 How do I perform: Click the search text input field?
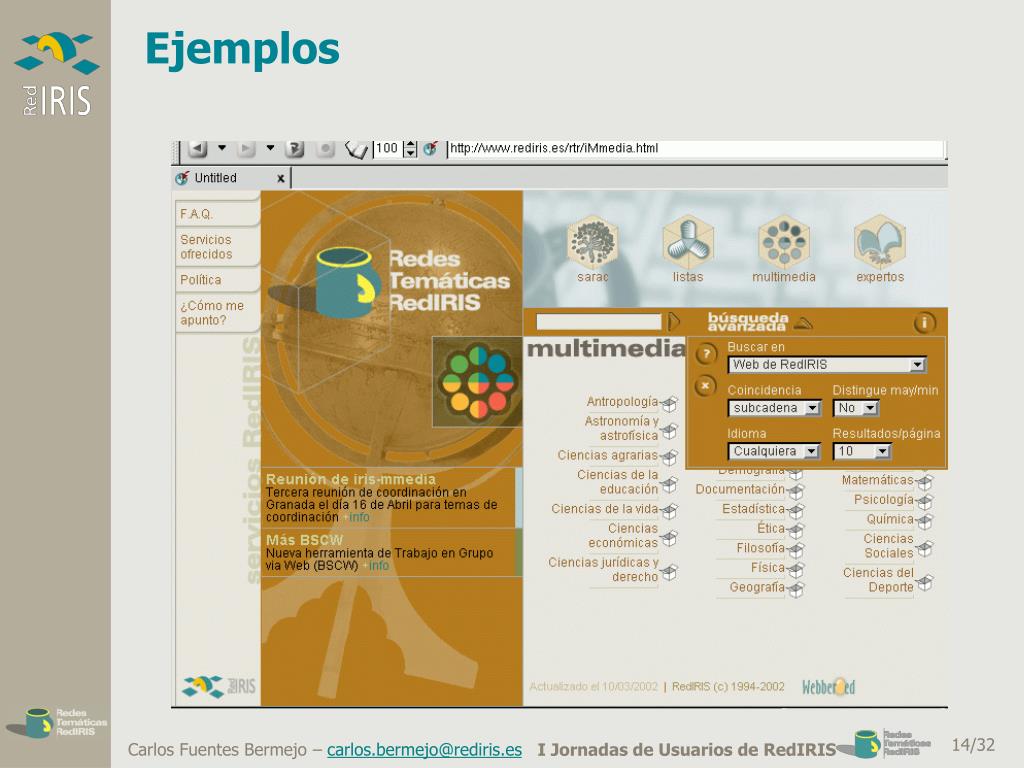598,321
